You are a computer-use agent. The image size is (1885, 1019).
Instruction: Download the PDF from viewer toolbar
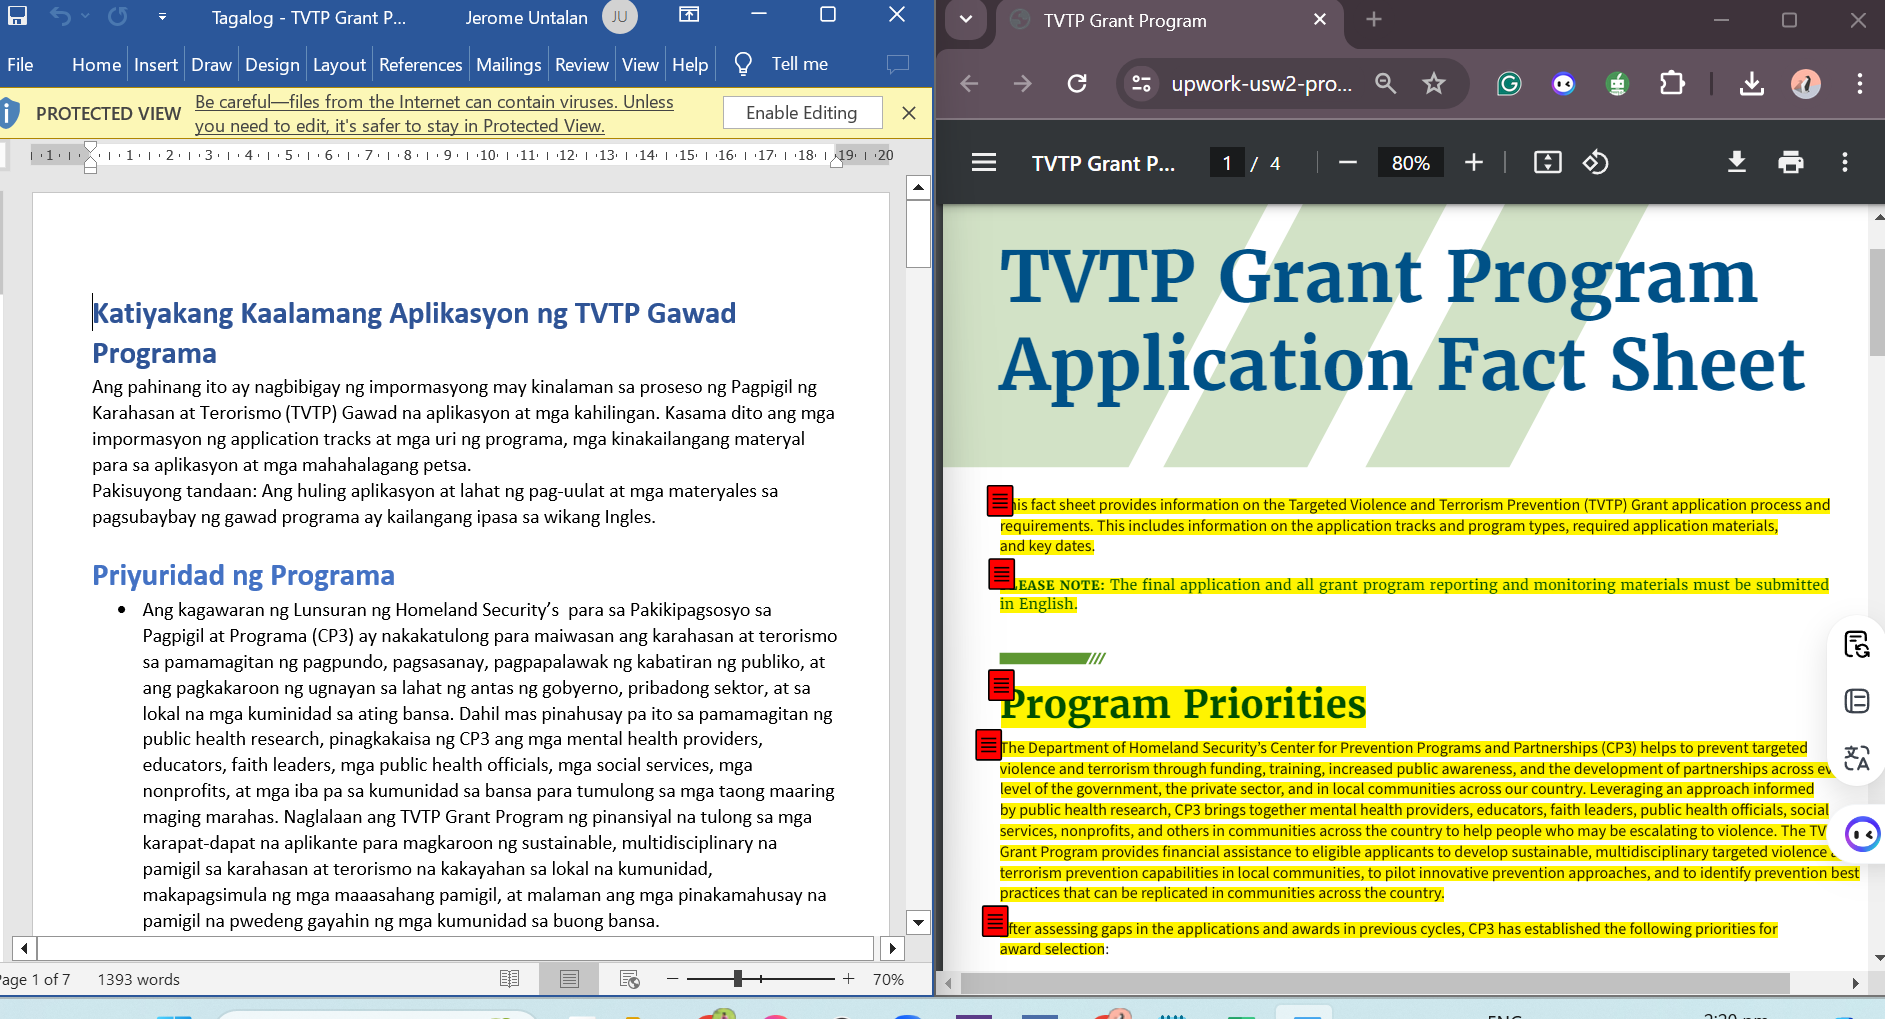pos(1737,162)
